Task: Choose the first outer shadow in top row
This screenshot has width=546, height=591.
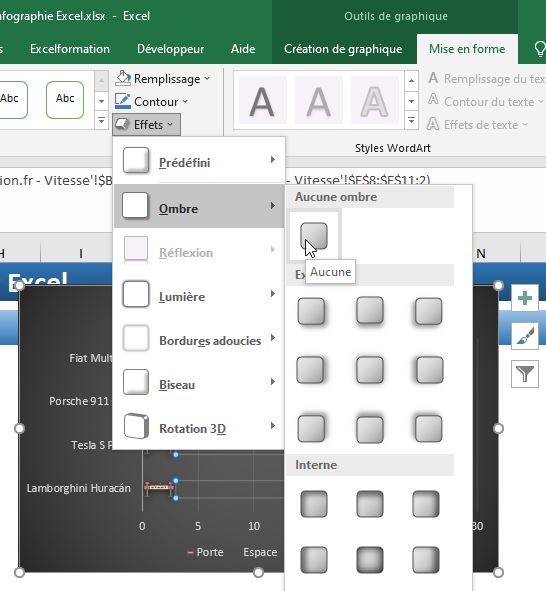Action: click(311, 311)
